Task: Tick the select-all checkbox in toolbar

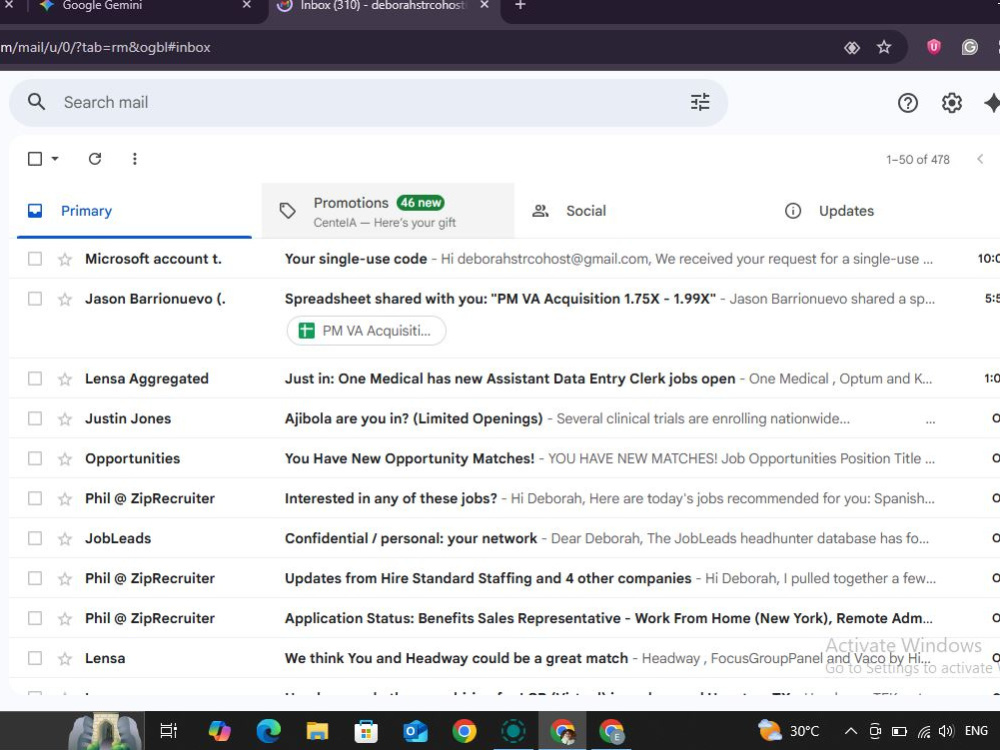Action: 35,159
